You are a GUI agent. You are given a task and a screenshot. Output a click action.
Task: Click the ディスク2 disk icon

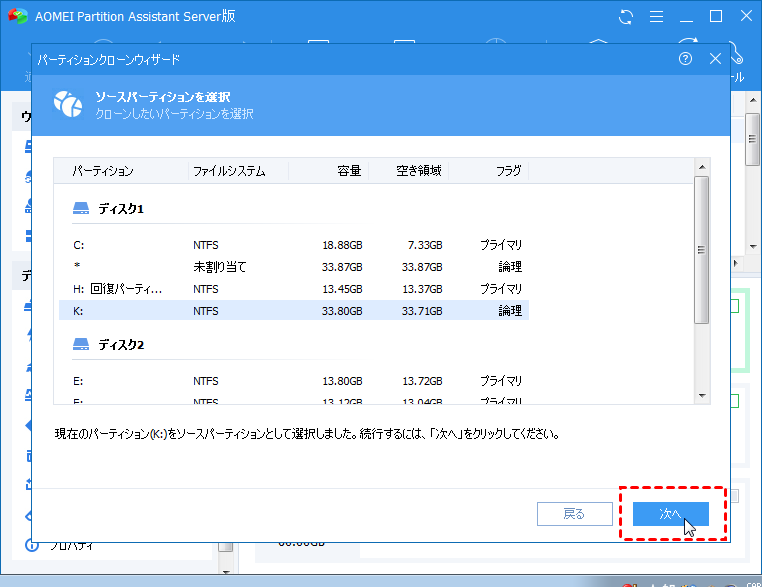[81, 345]
